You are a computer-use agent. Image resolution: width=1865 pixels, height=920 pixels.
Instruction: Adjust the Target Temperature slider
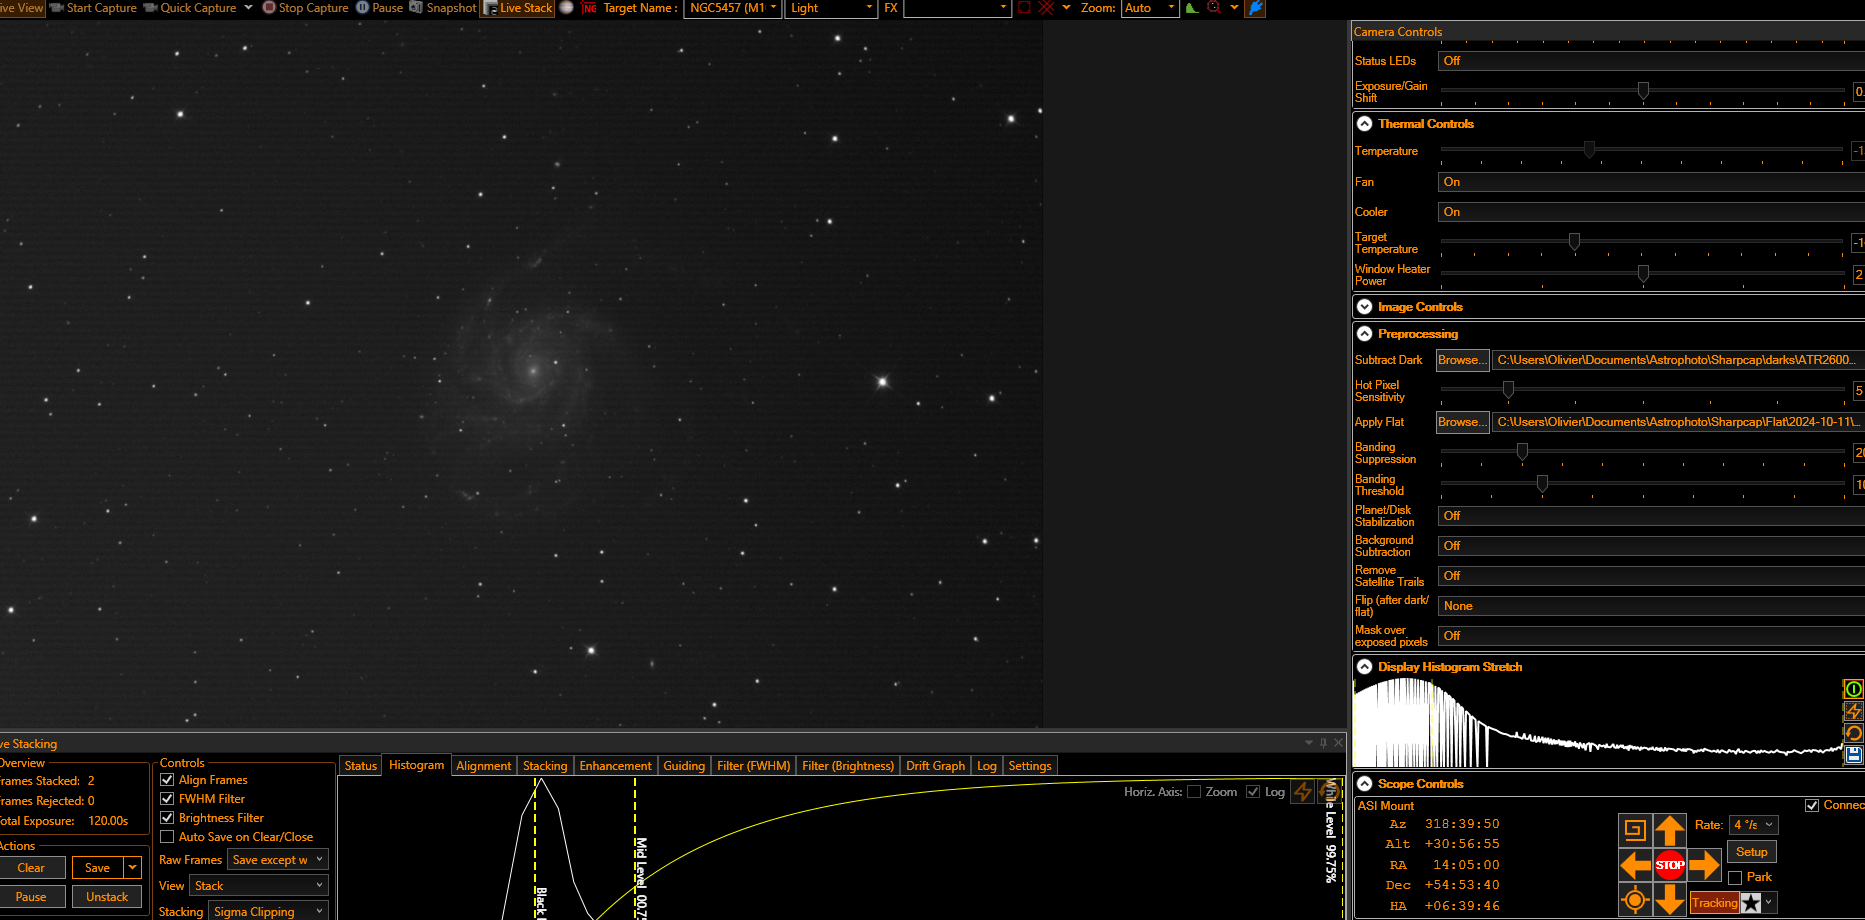[x=1574, y=242]
